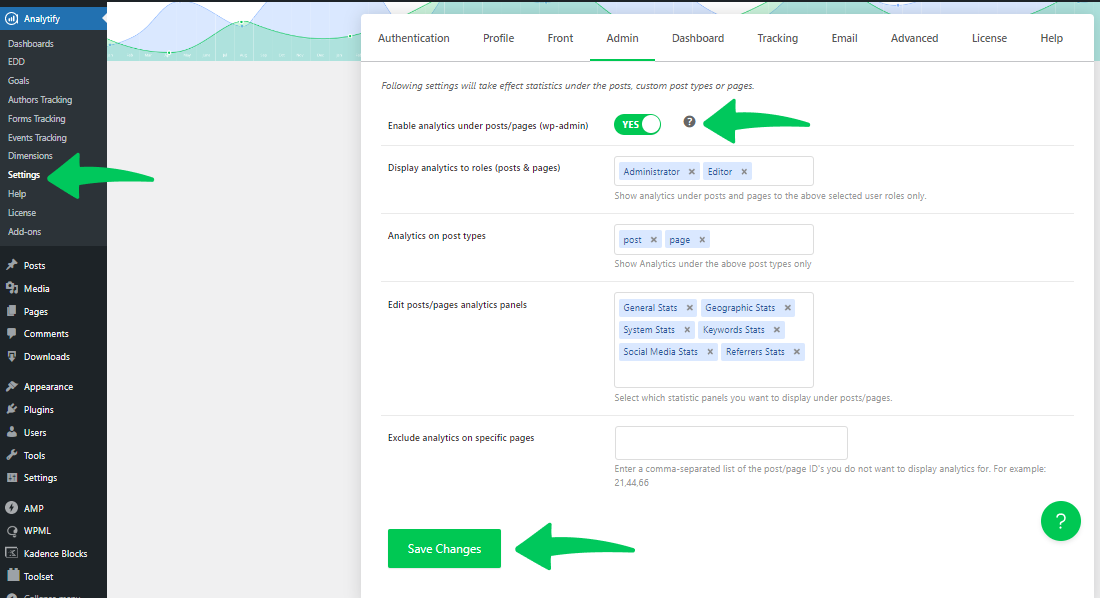Click the Kadence Blocks icon

(11, 553)
